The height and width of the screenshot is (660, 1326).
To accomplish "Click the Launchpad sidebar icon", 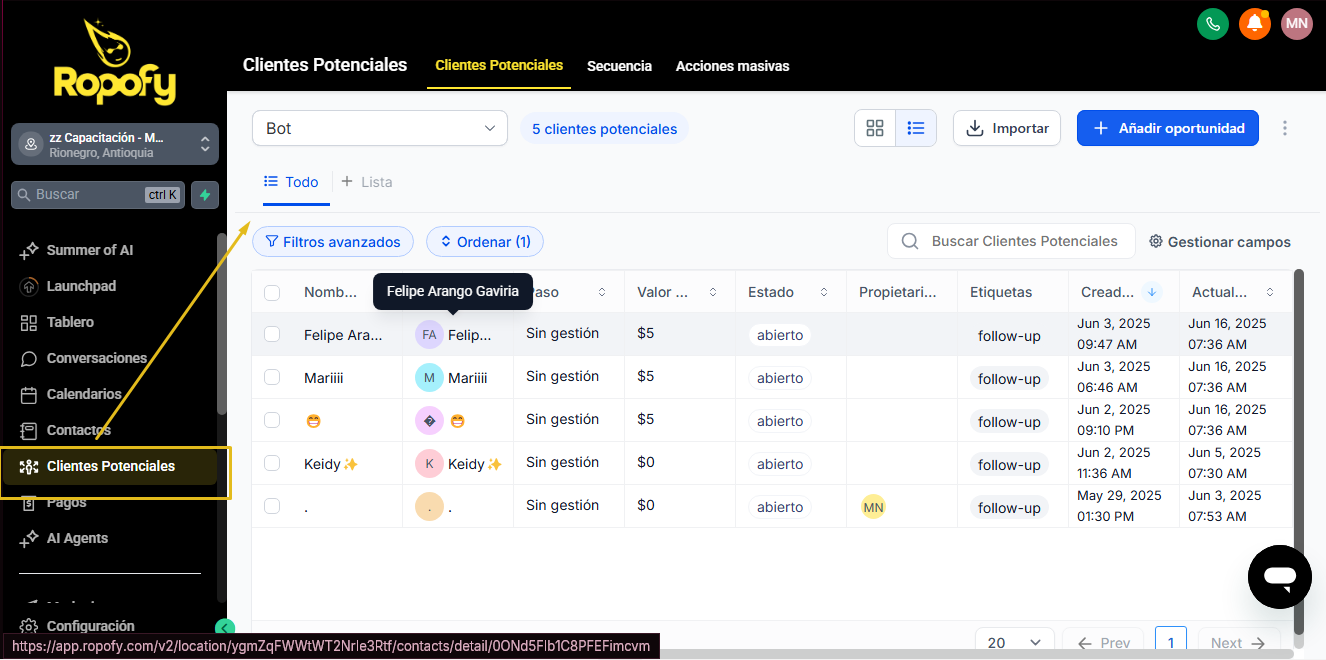I will coord(28,286).
